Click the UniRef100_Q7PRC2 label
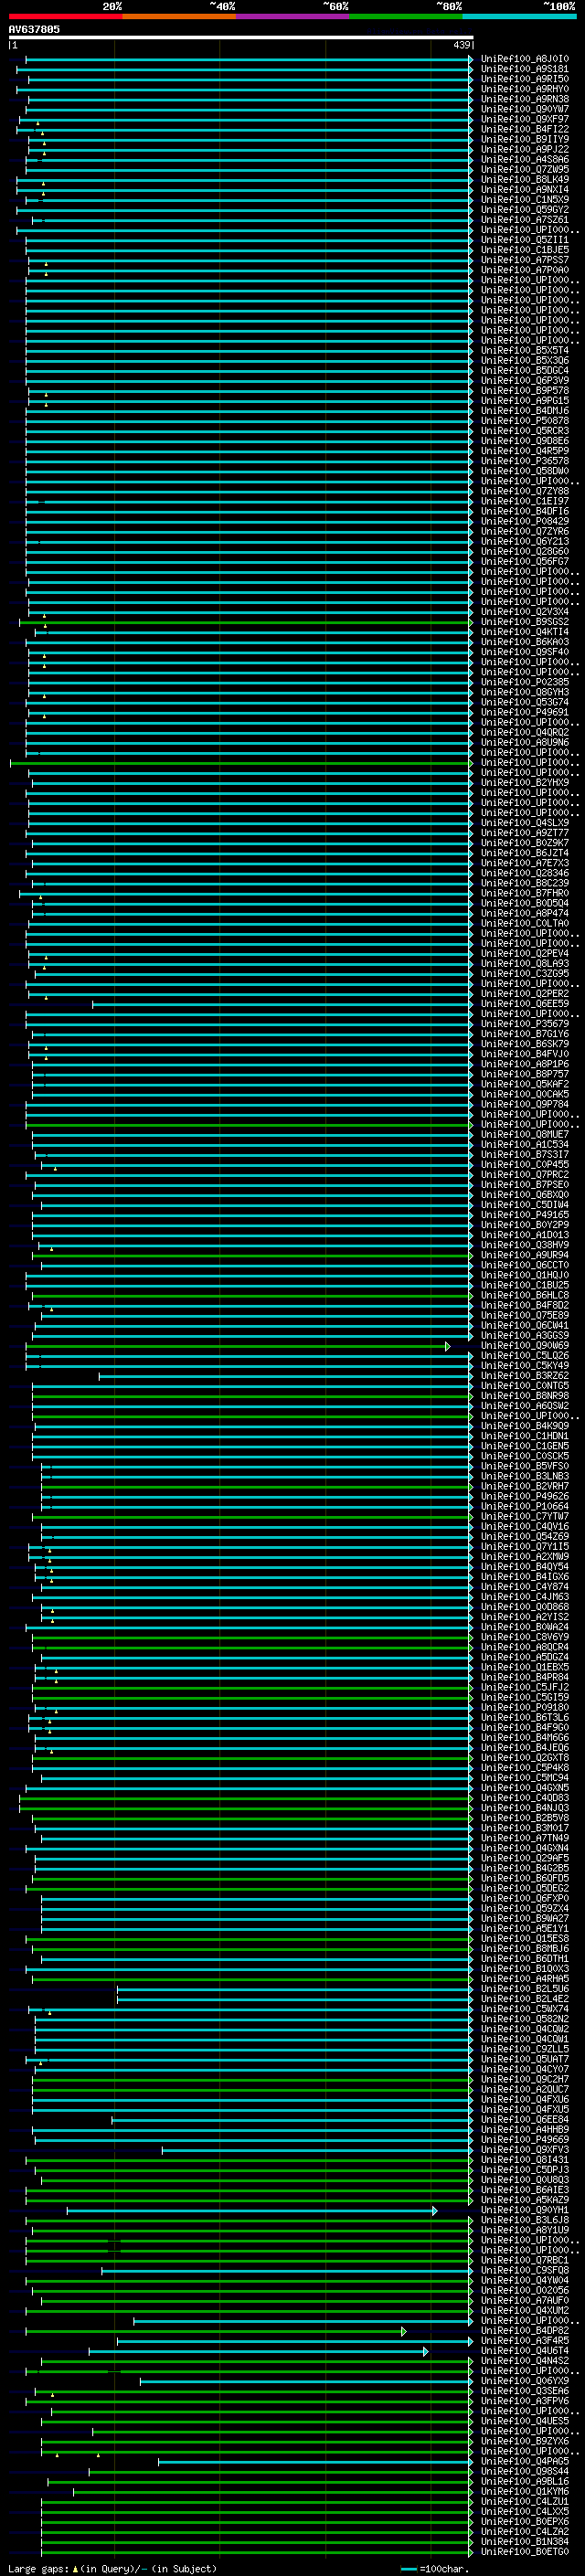 (525, 1174)
